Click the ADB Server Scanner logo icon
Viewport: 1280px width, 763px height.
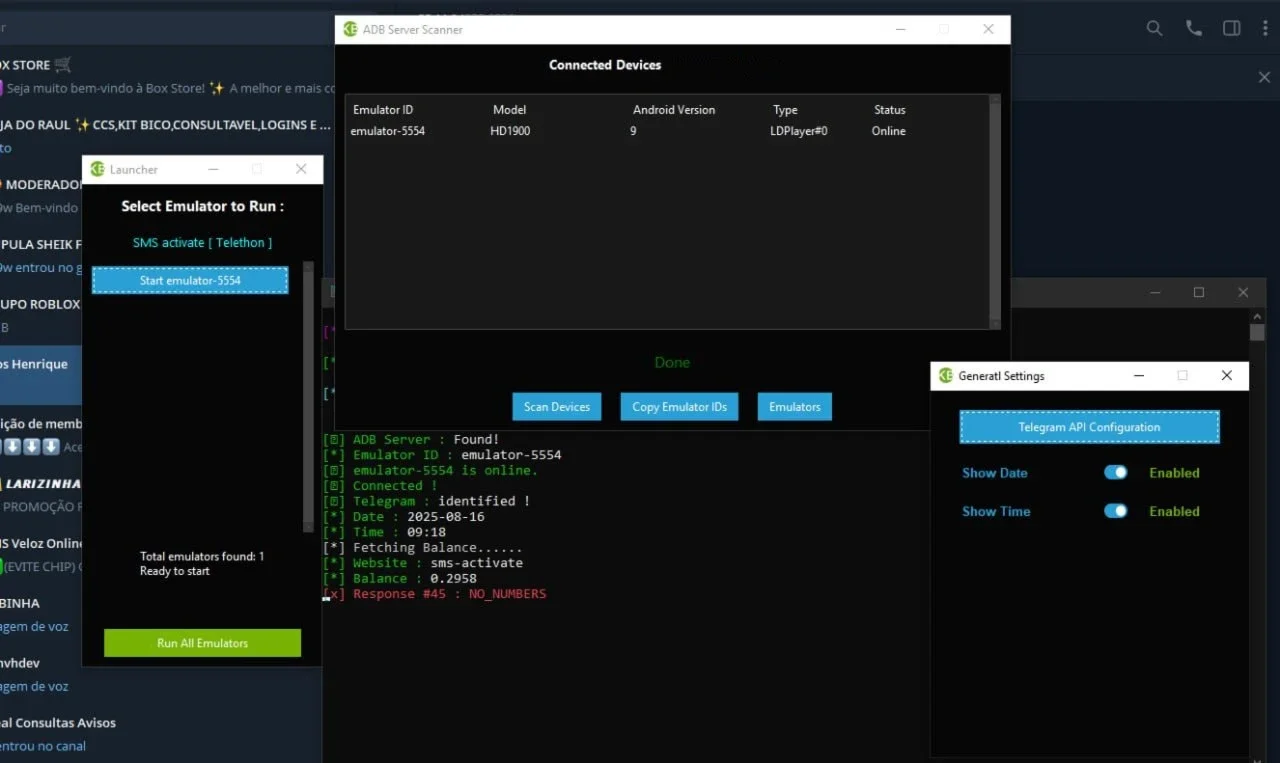point(350,29)
